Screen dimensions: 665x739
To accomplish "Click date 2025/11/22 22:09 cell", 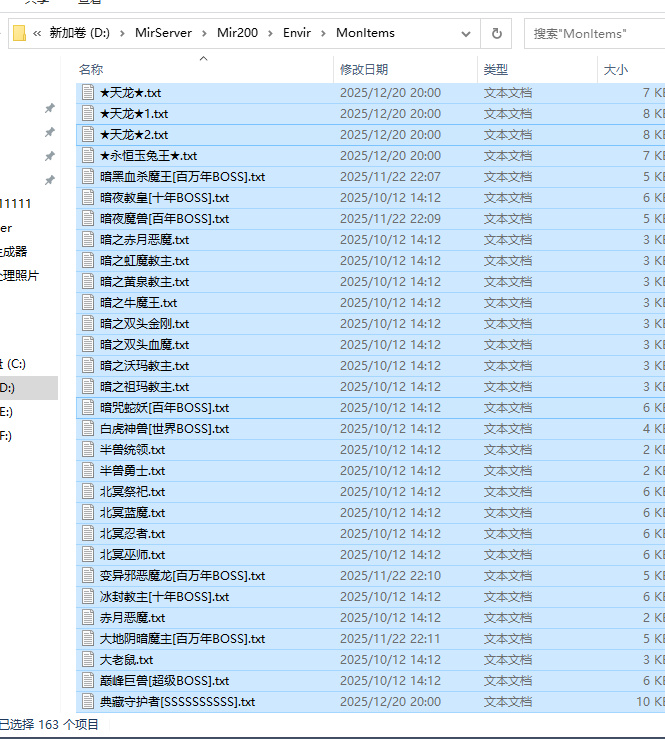I will coord(390,219).
